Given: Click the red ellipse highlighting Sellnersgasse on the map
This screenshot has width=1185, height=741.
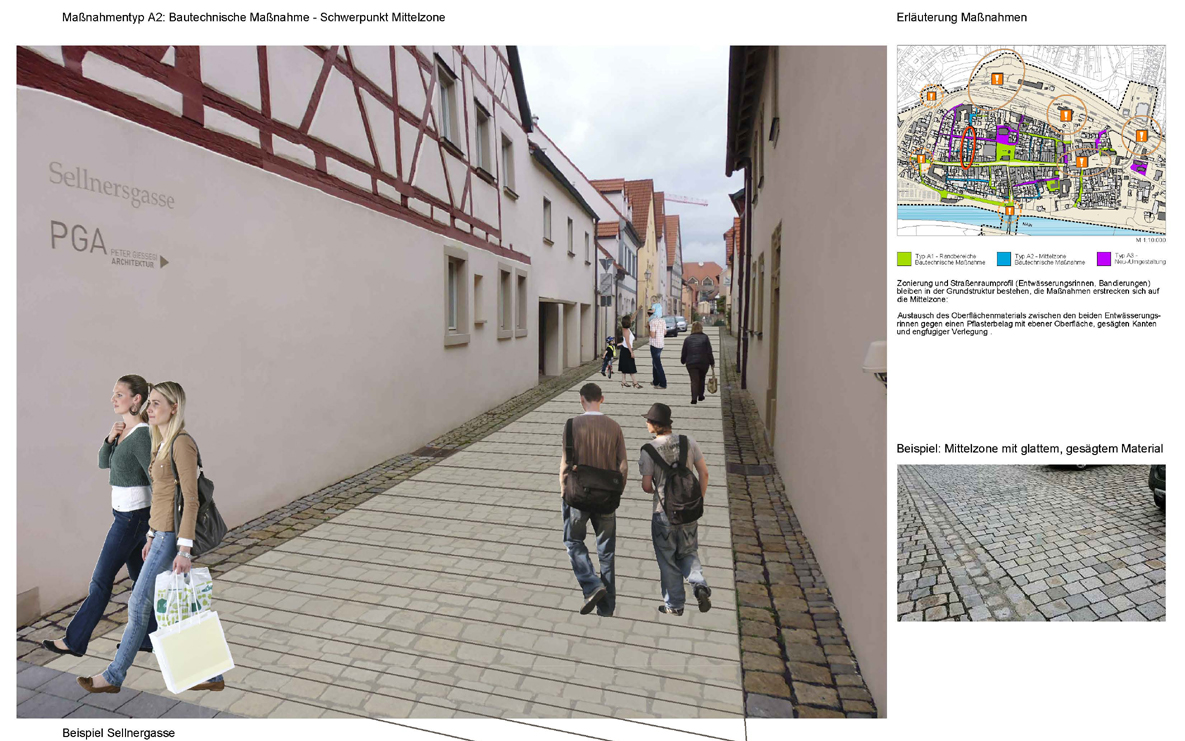Looking at the screenshot, I should click(967, 147).
